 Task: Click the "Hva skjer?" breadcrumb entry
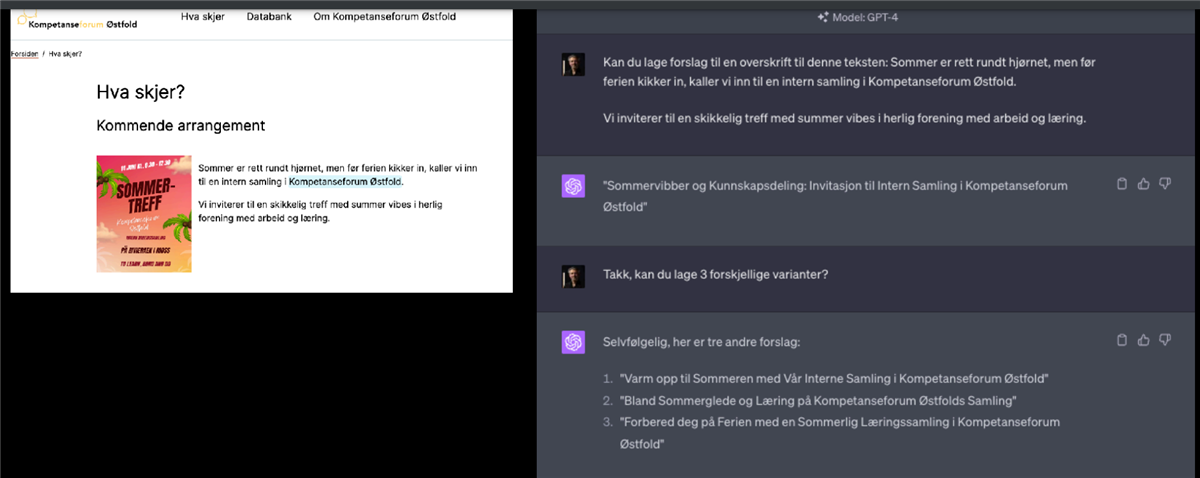click(65, 53)
